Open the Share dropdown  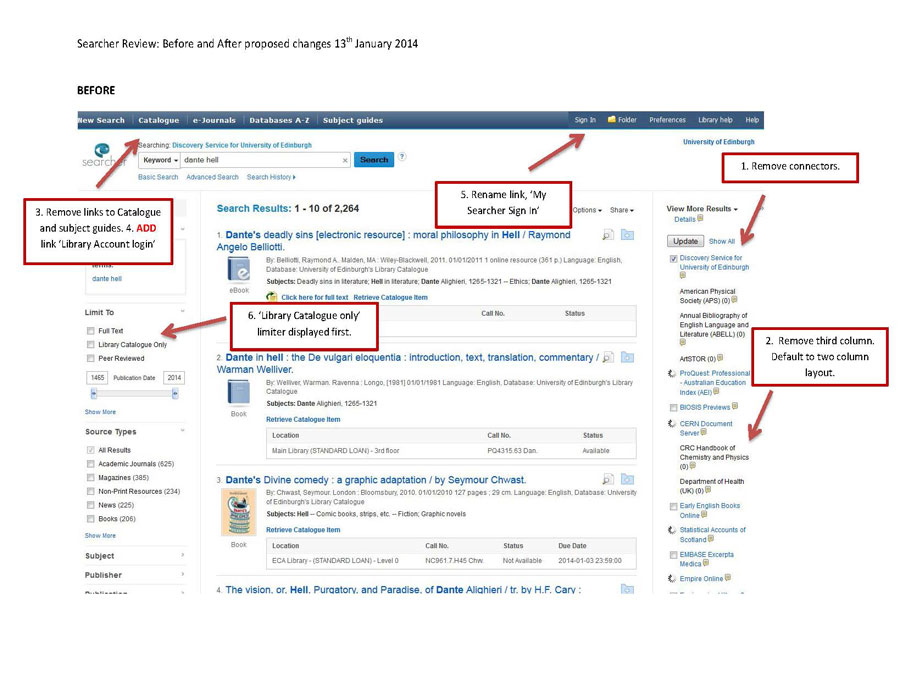622,210
